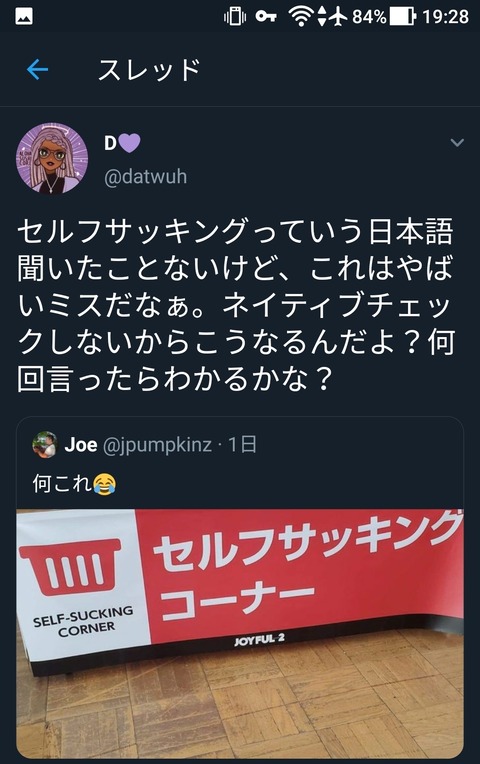Tap Joe's display name in quote

(x=81, y=445)
